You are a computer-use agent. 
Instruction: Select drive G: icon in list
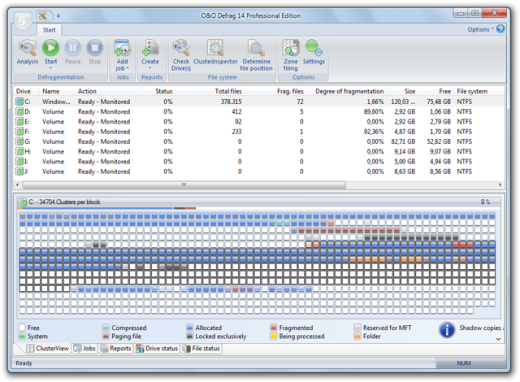20,142
